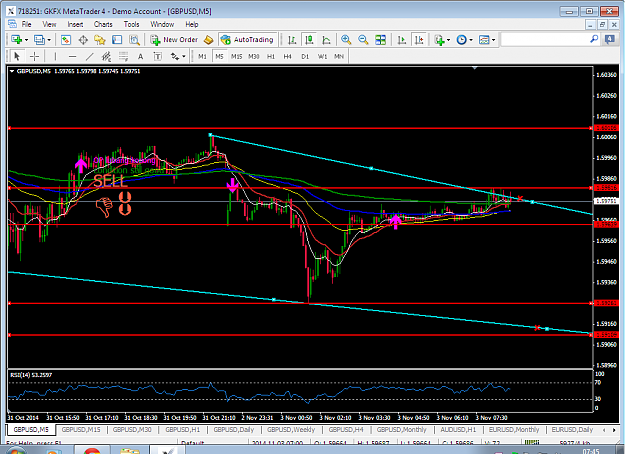Open the Templates icon
625x454 pixels.
click(484, 40)
